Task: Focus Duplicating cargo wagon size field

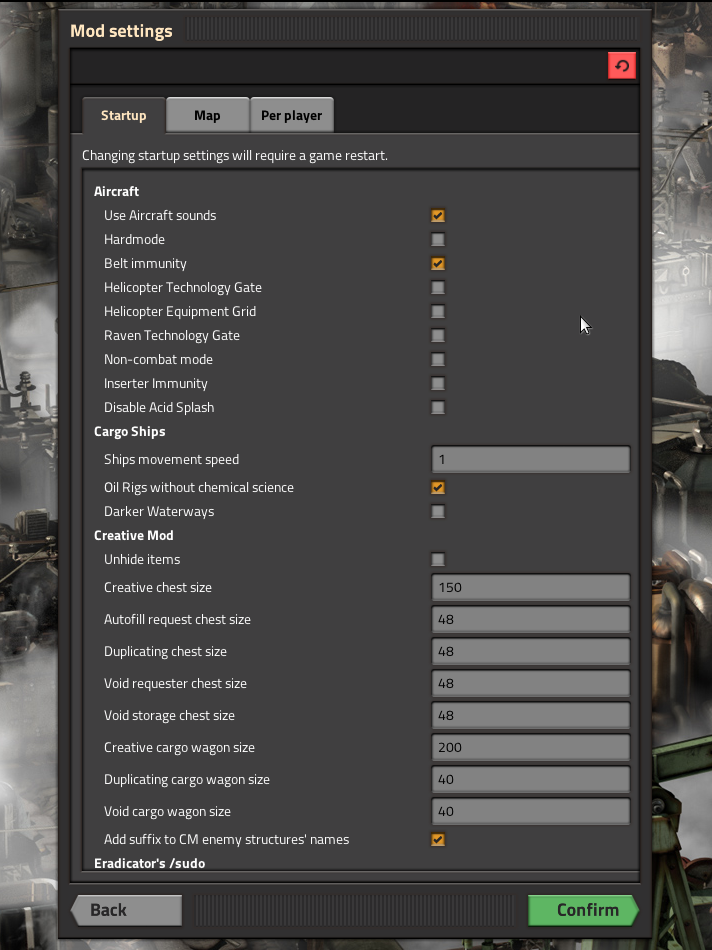Action: [530, 780]
